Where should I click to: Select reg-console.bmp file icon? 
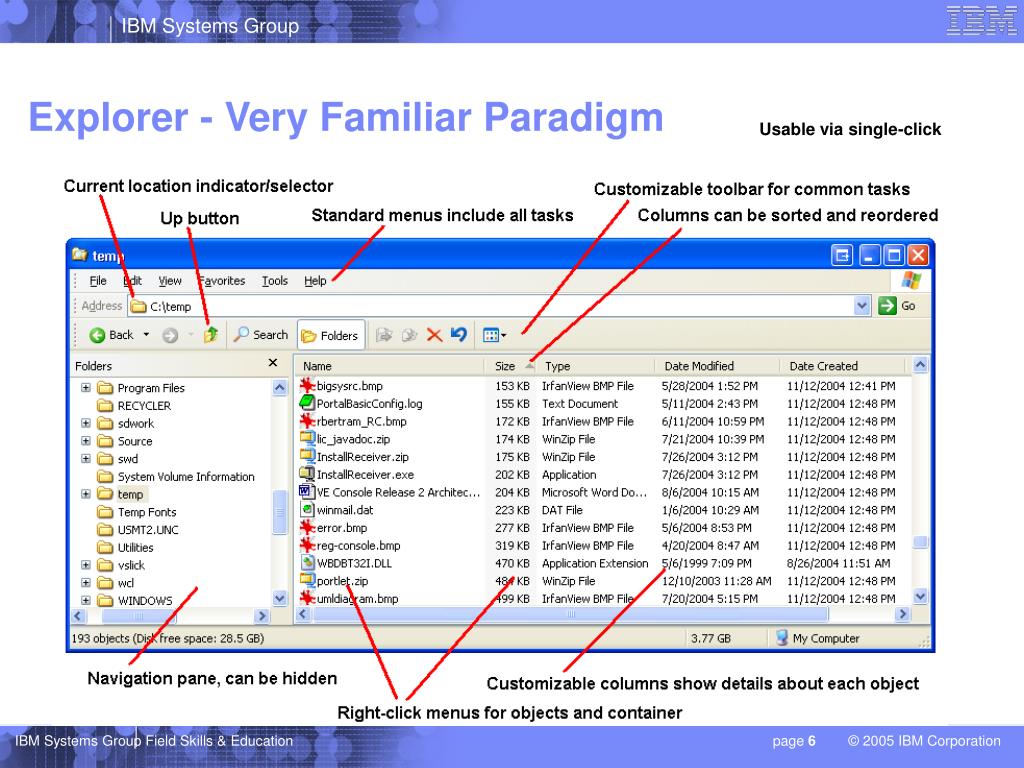point(307,544)
